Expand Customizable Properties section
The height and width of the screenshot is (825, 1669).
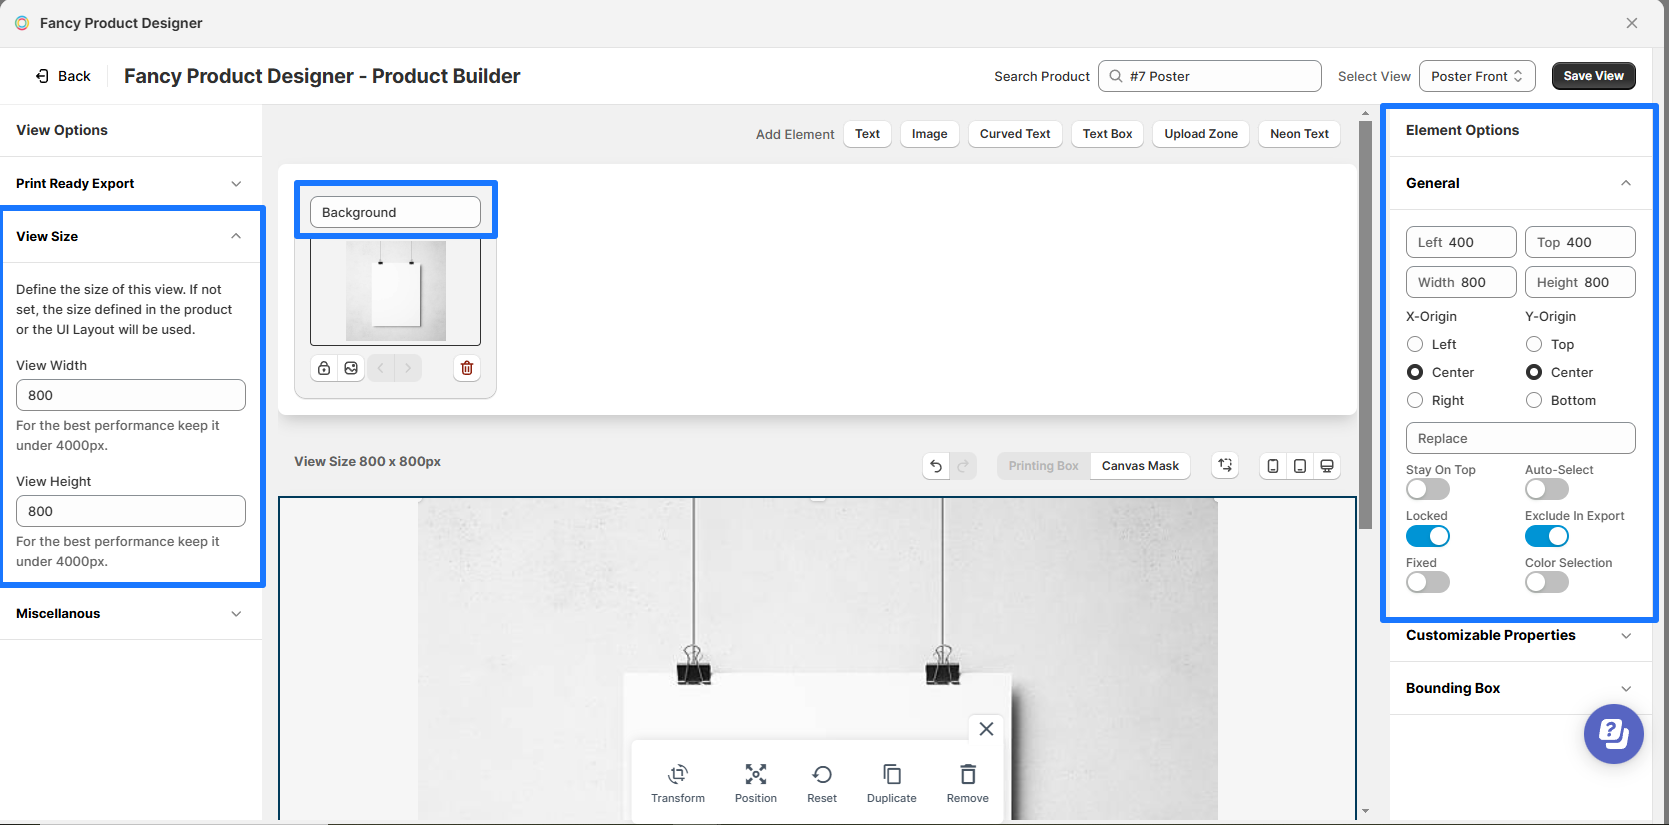1519,635
